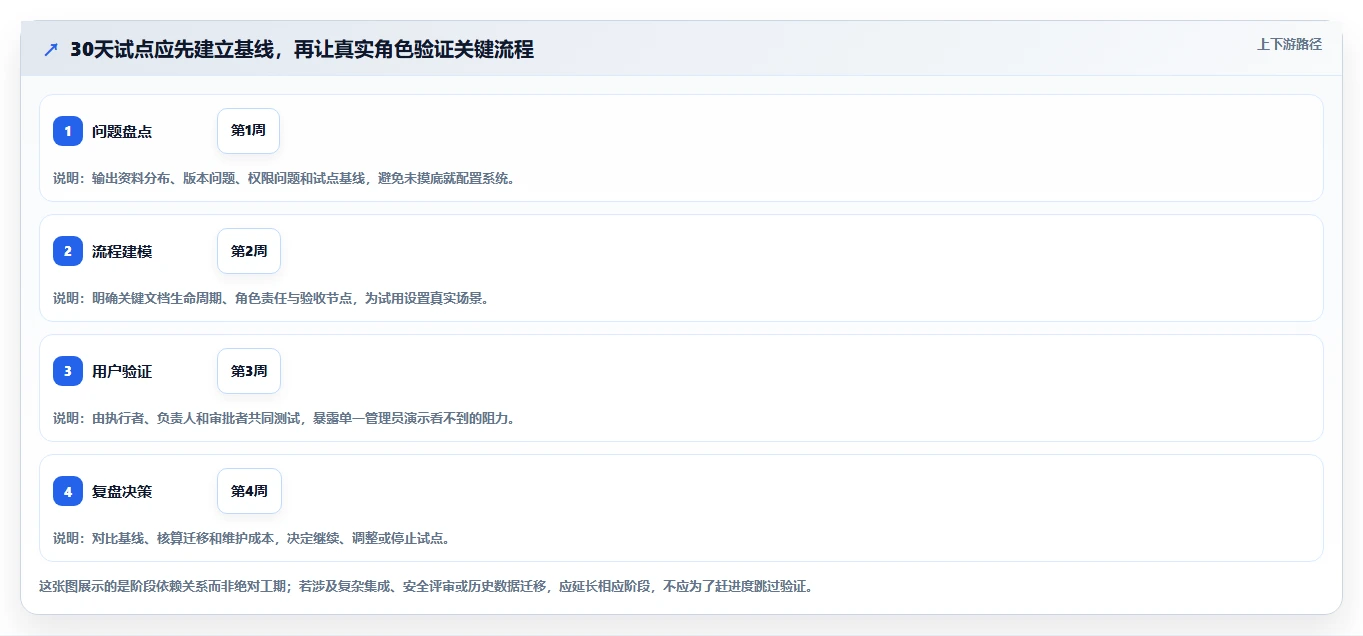
Task: Select the 流程建模 step title
Action: tap(122, 251)
